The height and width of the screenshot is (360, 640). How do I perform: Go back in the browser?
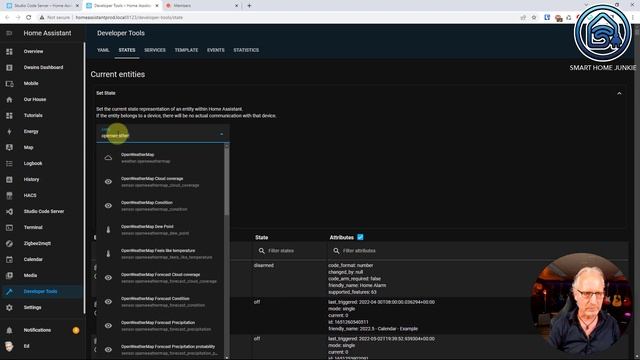pos(7,18)
